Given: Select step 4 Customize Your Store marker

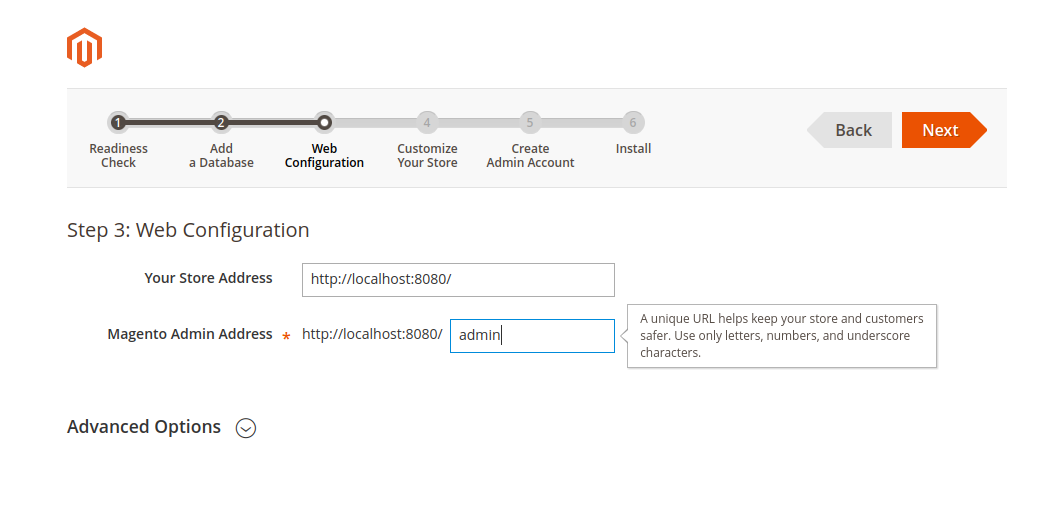Looking at the screenshot, I should 427,123.
